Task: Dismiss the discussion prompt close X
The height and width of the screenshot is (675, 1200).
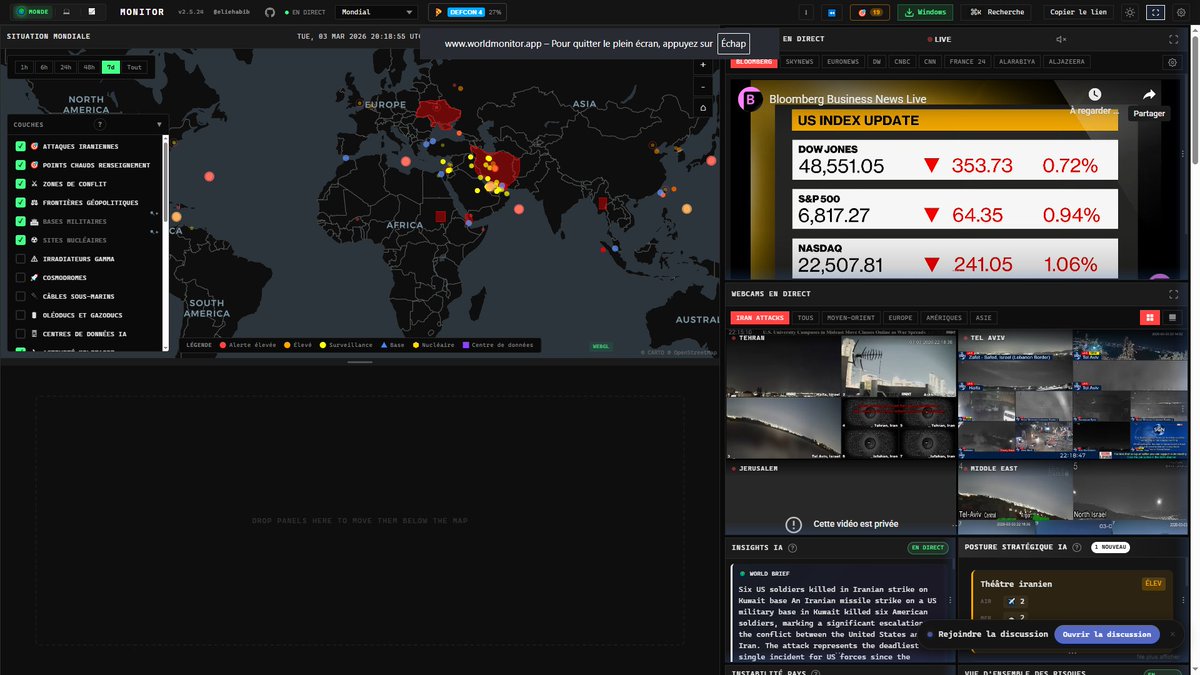Action: (x=1173, y=634)
